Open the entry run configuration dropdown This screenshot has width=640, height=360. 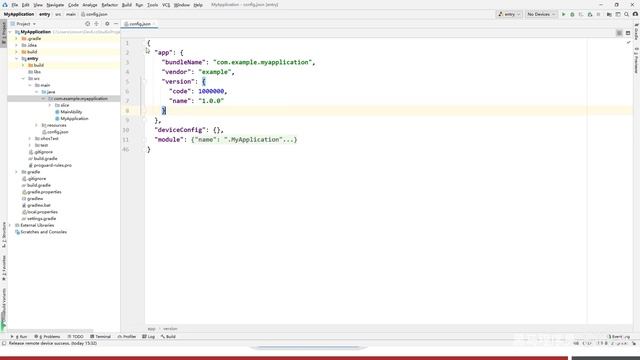click(509, 14)
